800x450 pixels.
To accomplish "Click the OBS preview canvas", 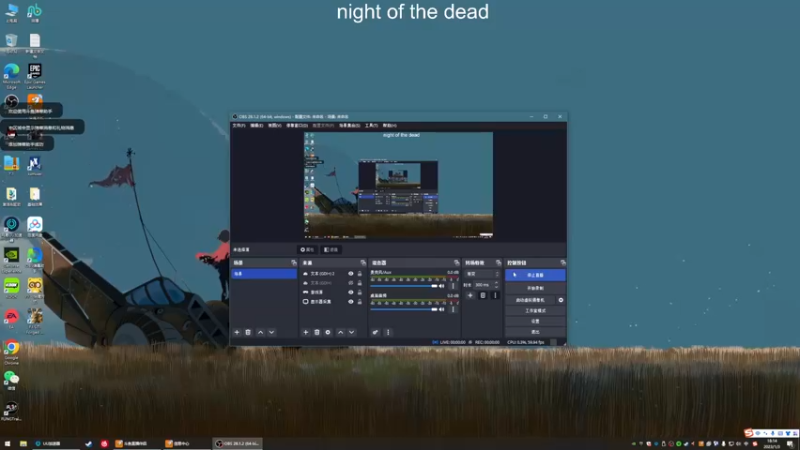I will (398, 185).
